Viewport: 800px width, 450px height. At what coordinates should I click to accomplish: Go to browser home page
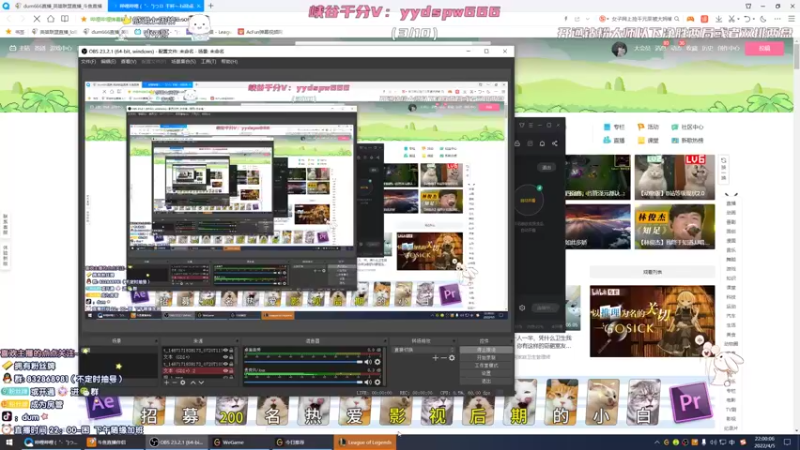click(51, 19)
